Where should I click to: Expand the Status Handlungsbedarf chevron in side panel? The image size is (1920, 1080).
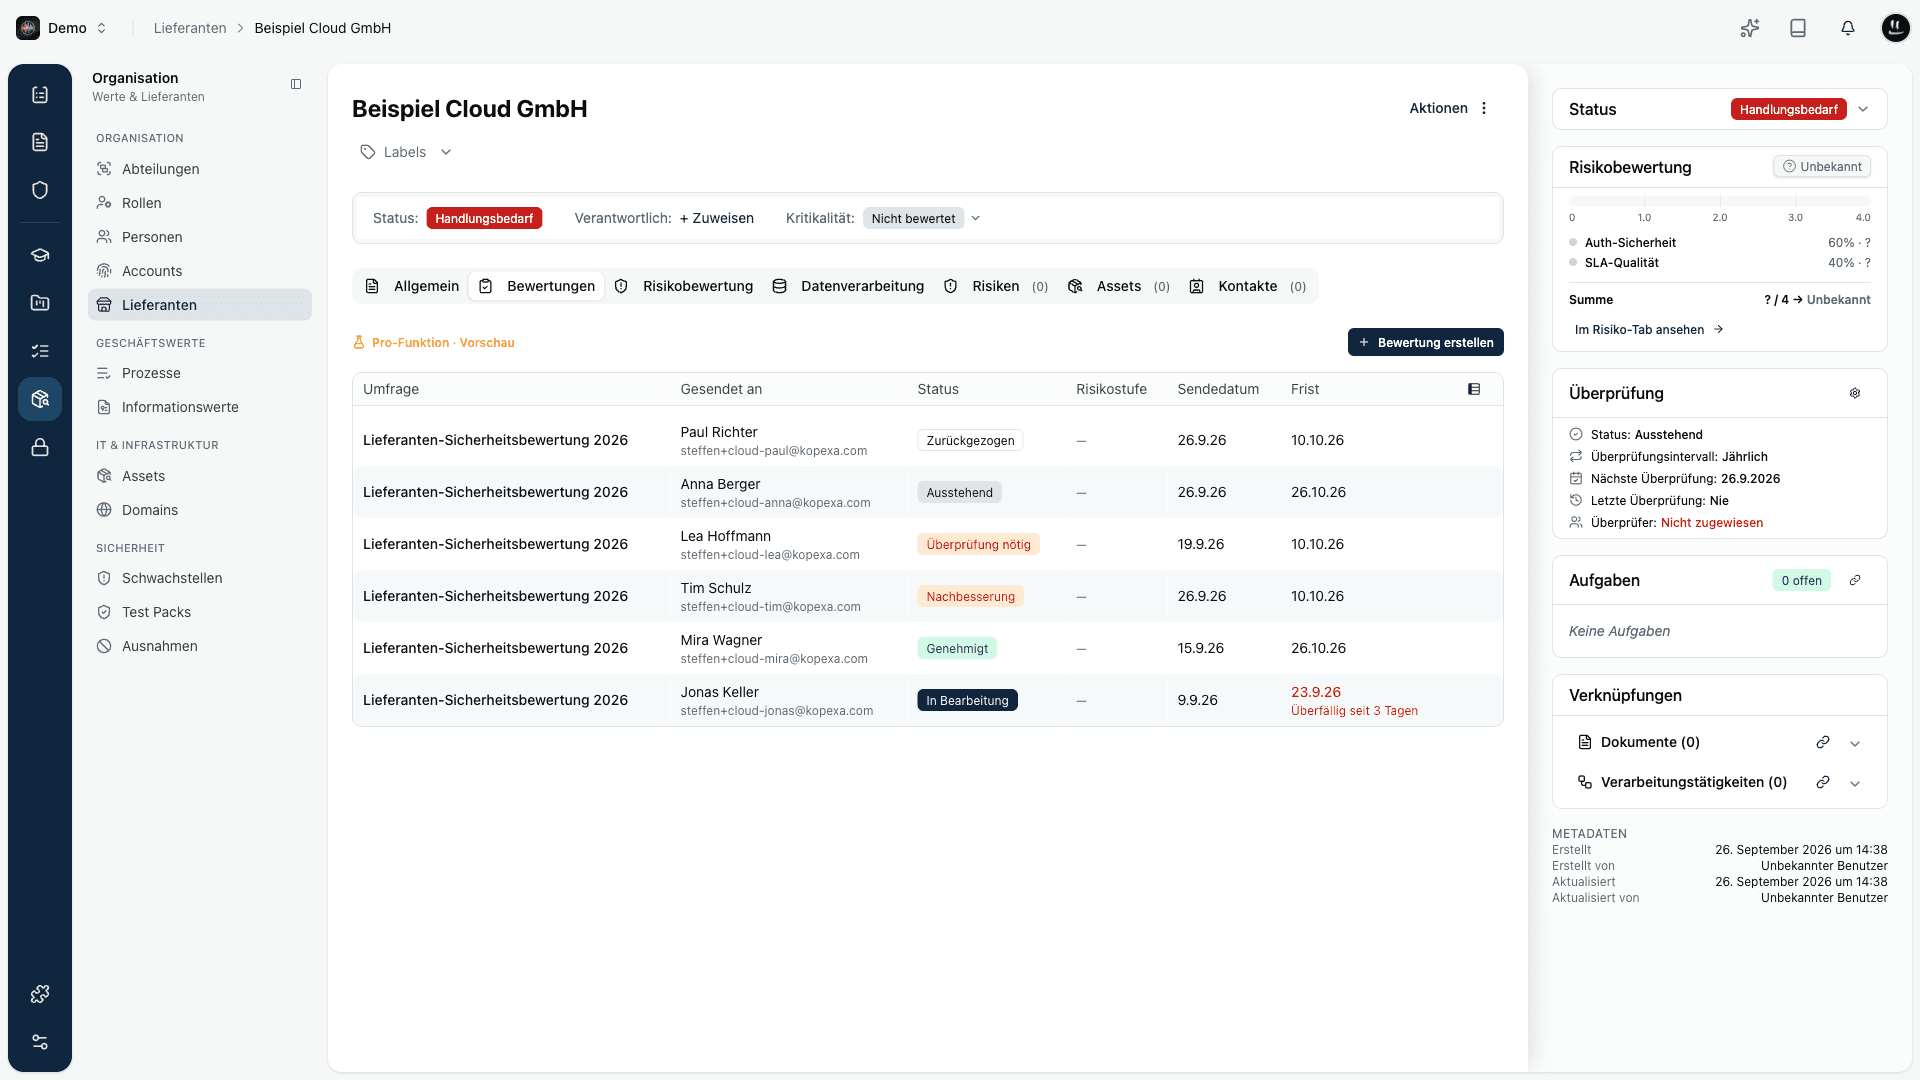(x=1863, y=109)
